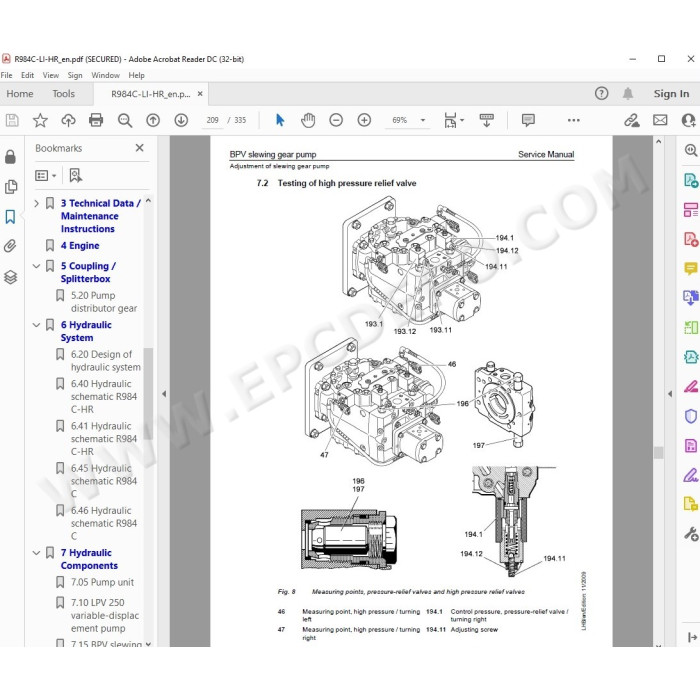Click the scrolling mode toolbar icon
Screen dimensions: 700x700
[x=487, y=120]
